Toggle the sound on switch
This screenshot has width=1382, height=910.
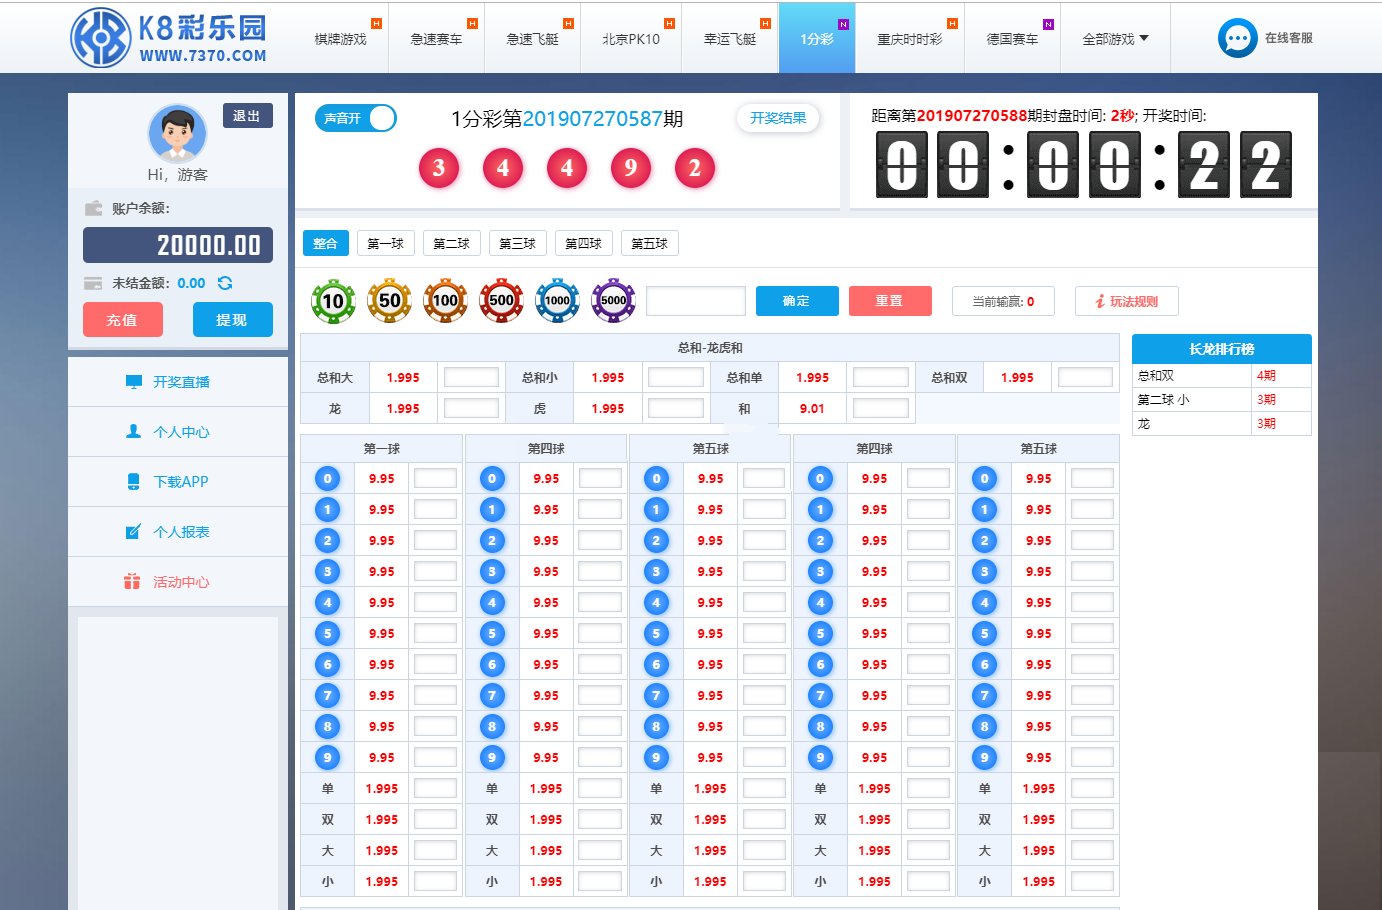(355, 118)
